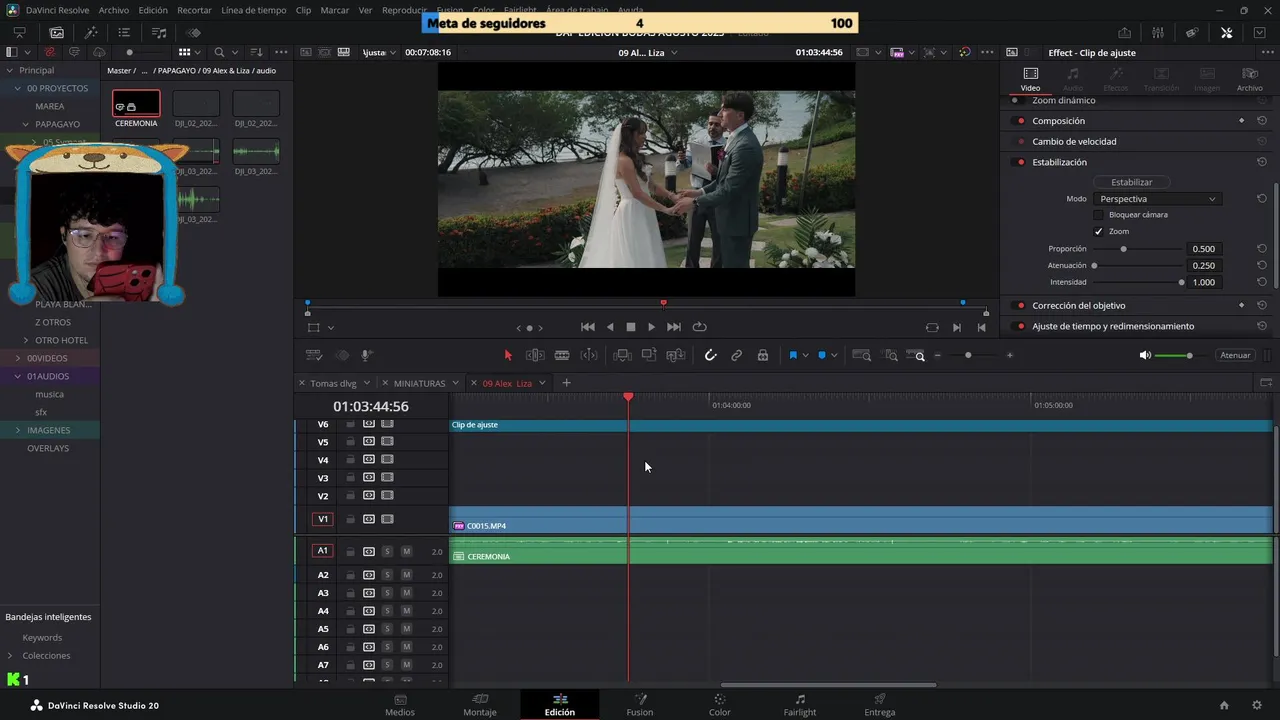The height and width of the screenshot is (720, 1280).
Task: Expand Ajuste de tiempo y redimensionamiento
Action: pyautogui.click(x=1113, y=326)
